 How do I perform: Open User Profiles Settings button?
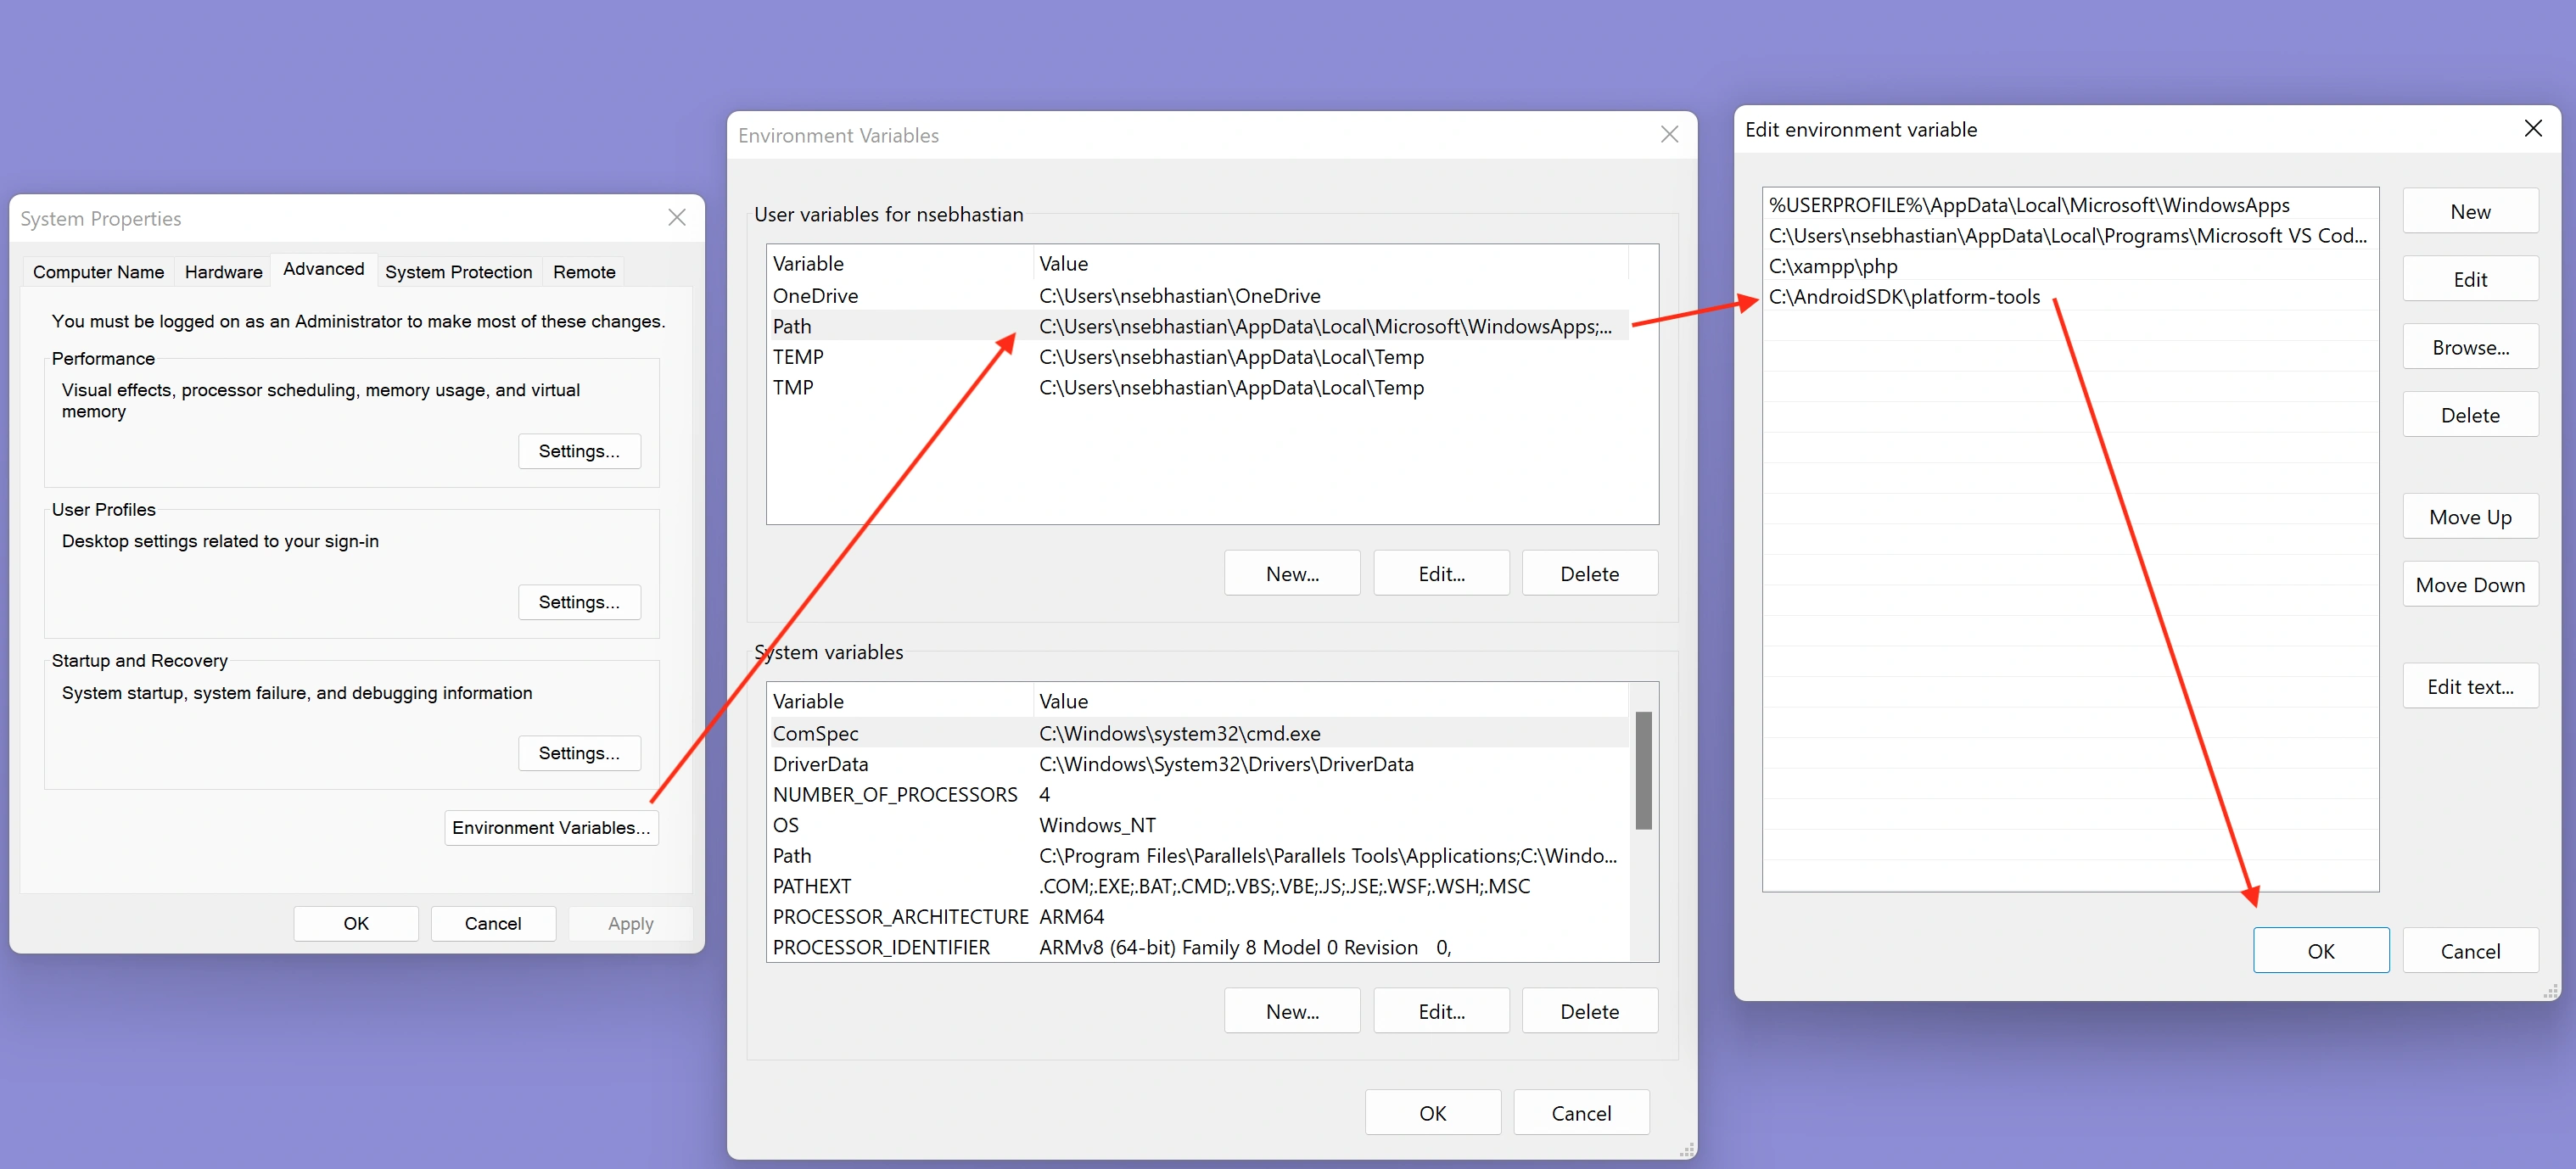(x=579, y=602)
